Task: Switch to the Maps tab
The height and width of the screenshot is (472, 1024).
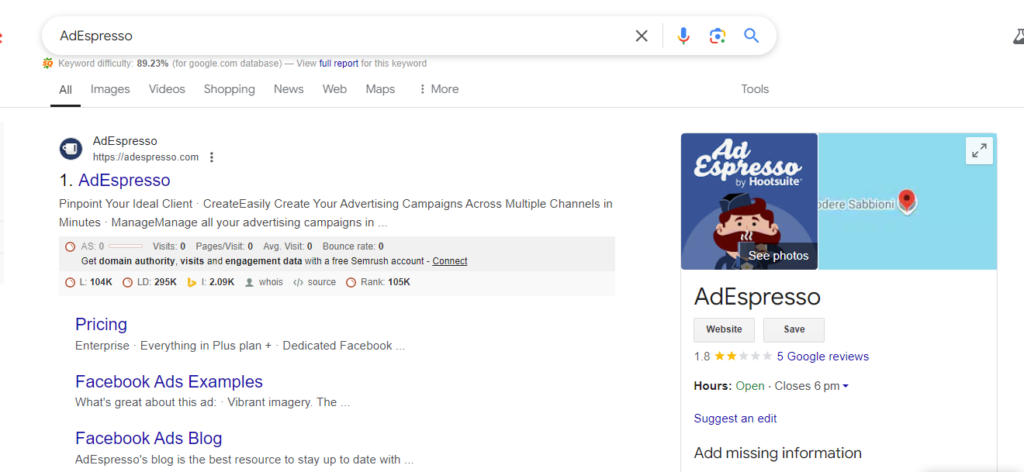Action: [x=380, y=89]
